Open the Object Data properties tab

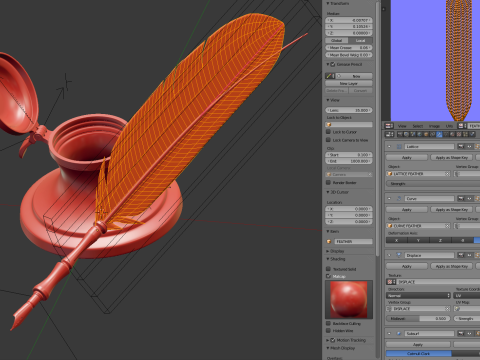[x=446, y=134]
